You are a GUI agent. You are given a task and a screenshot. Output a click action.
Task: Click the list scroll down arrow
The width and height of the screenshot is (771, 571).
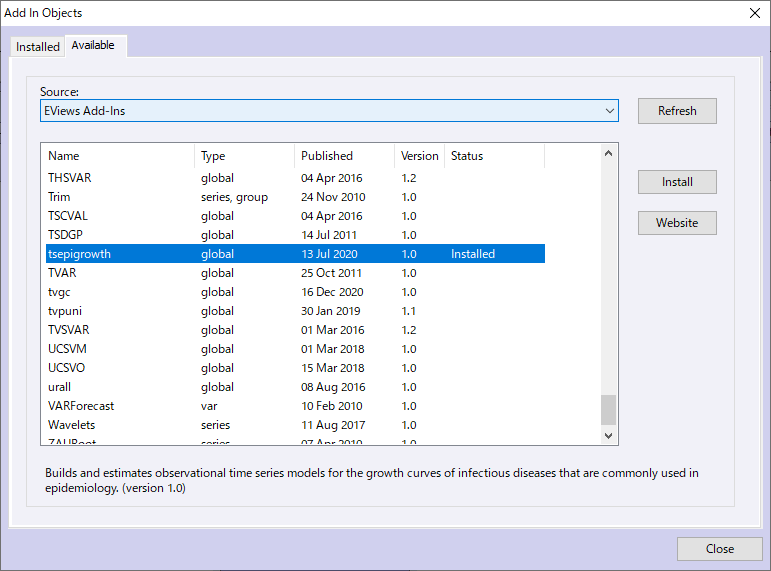coord(608,436)
